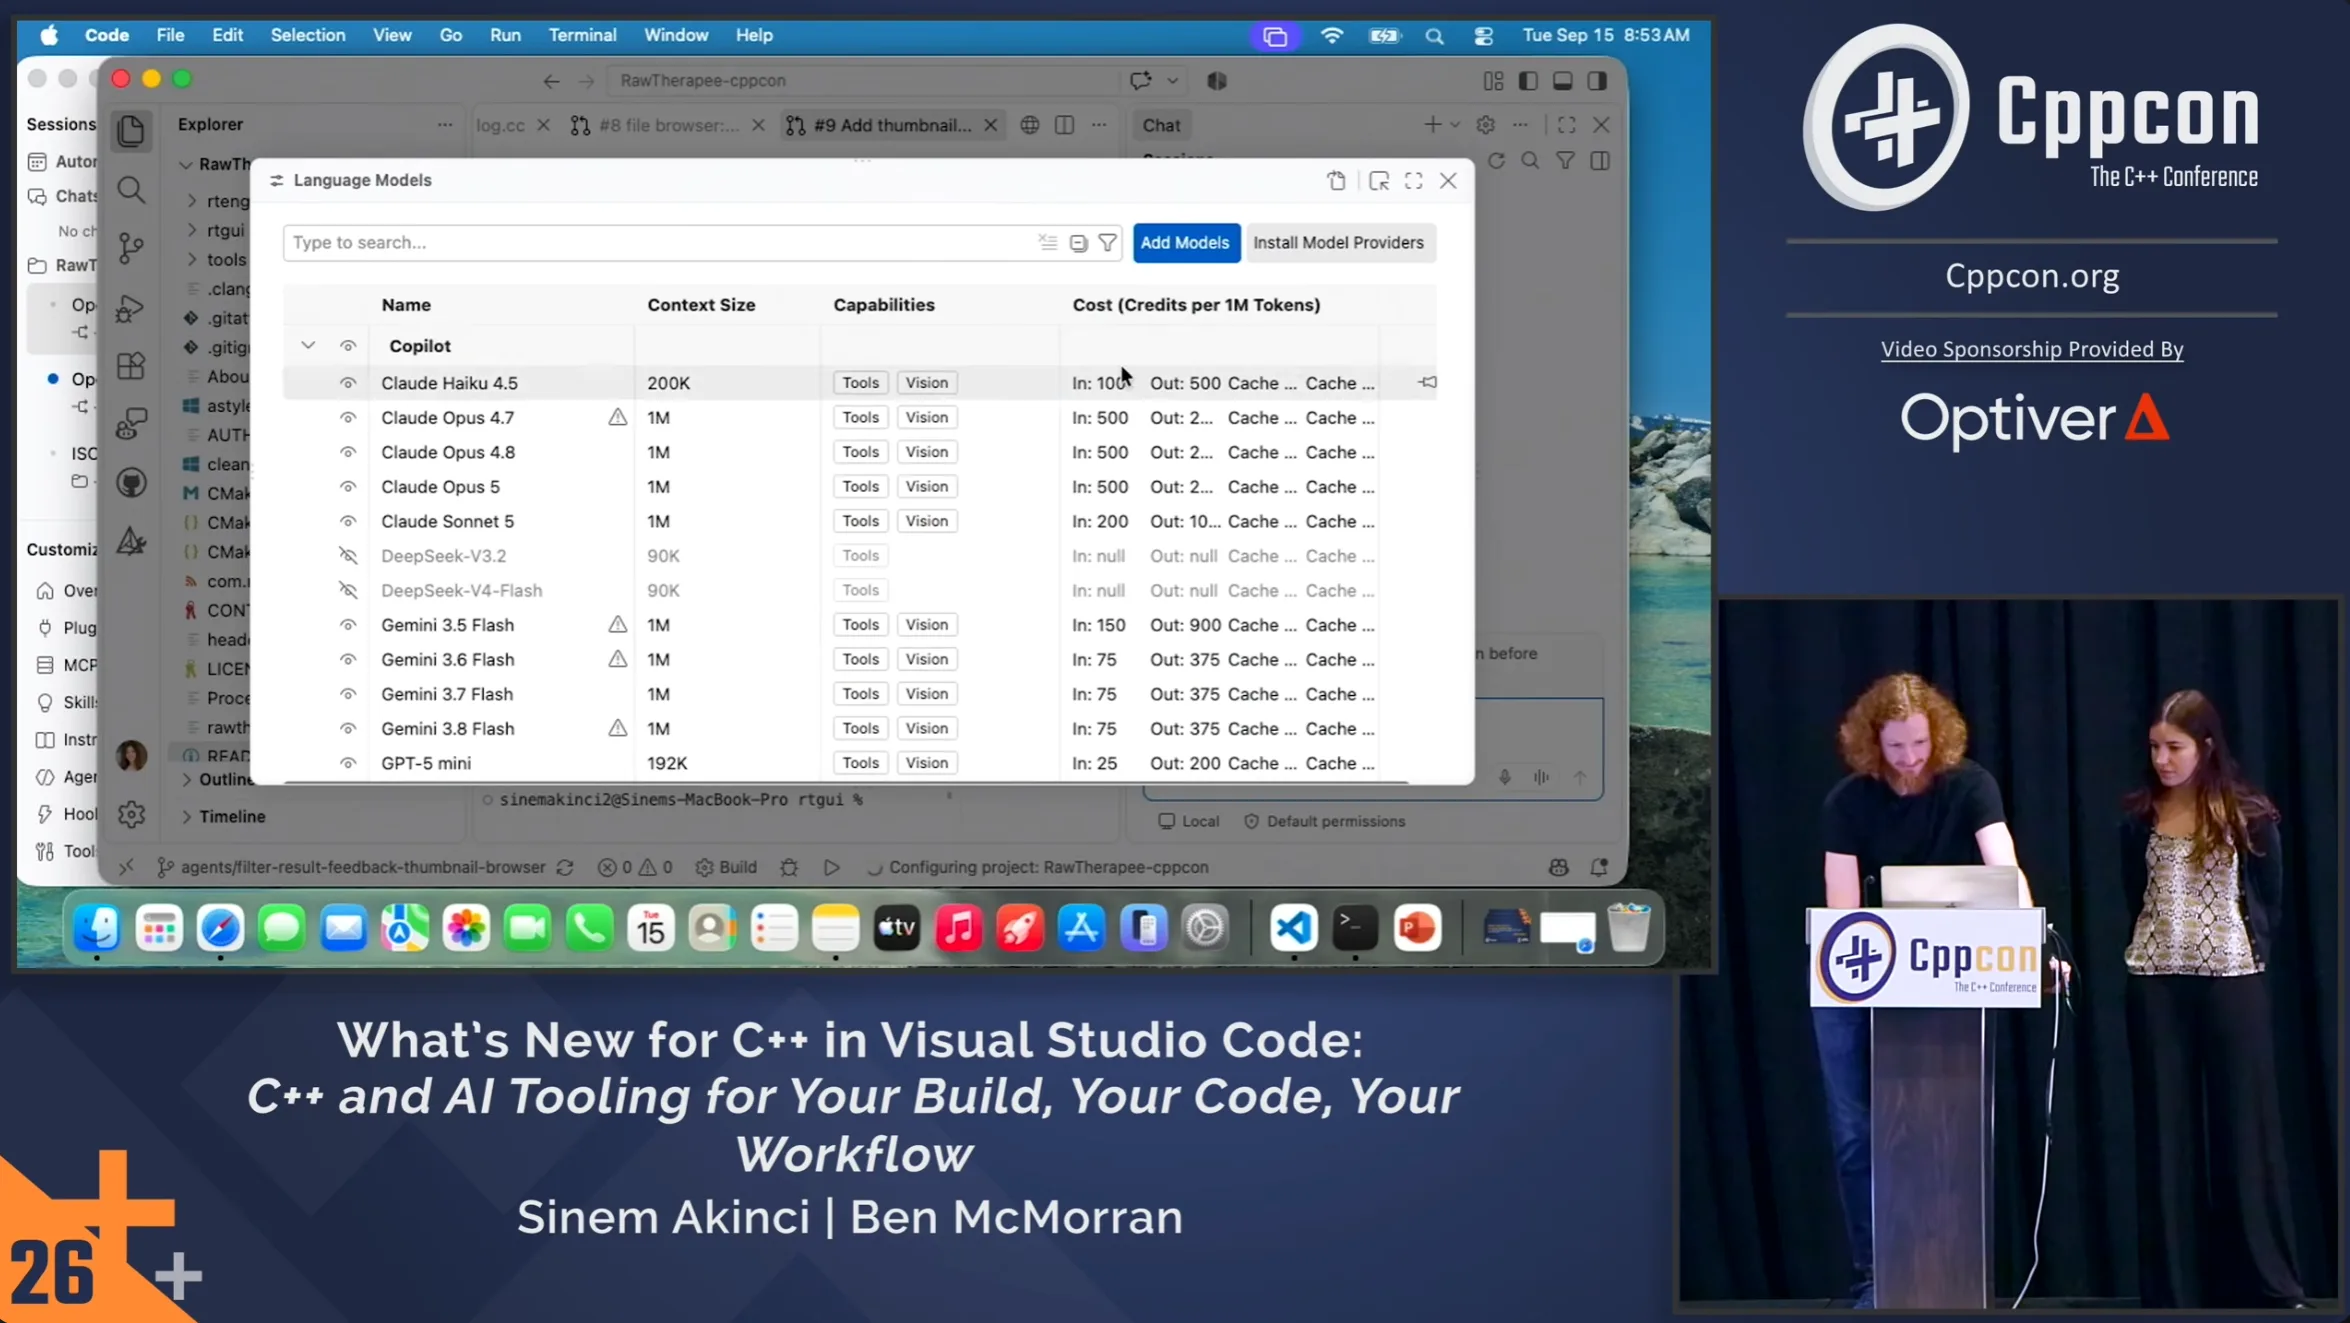Viewport: 2350px width, 1323px height.
Task: Open dropdown next to new chat plus
Action: [x=1455, y=125]
